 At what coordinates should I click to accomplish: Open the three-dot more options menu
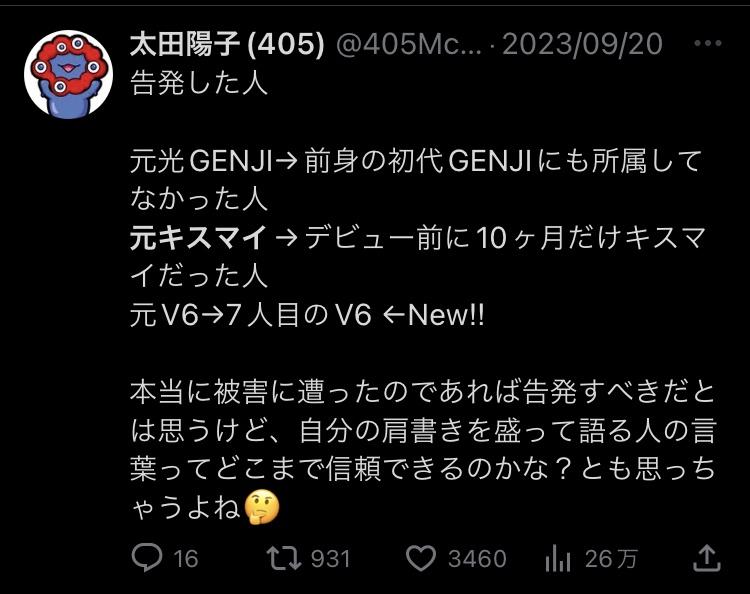(x=707, y=44)
